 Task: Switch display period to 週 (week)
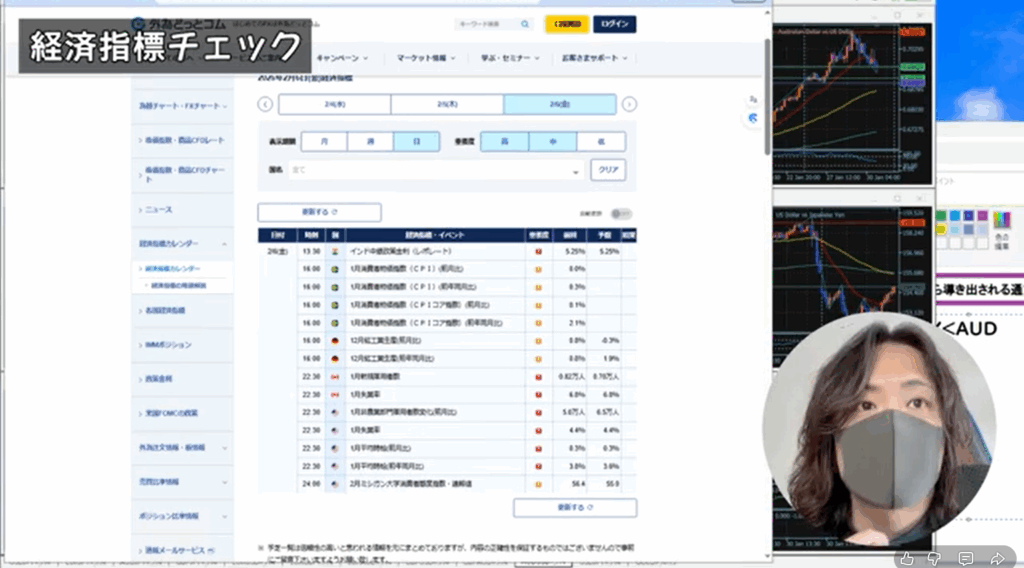click(x=370, y=142)
